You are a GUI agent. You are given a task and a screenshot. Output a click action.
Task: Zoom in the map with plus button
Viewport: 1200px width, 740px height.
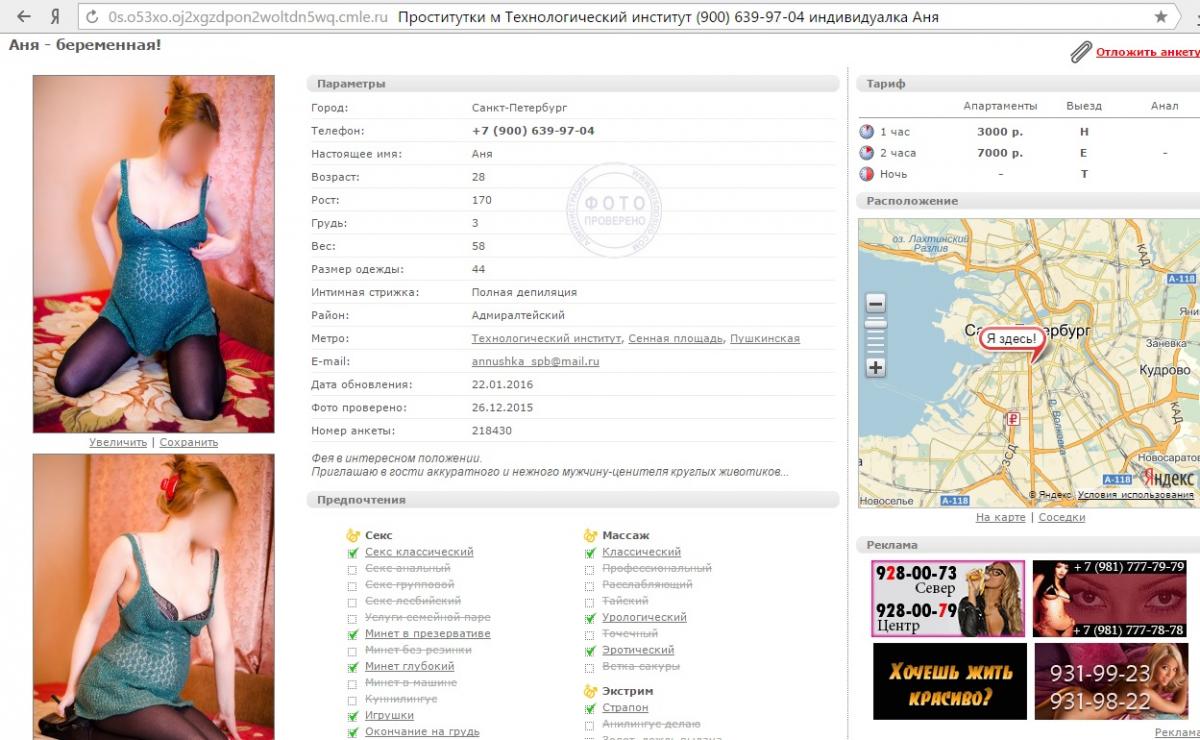point(876,367)
